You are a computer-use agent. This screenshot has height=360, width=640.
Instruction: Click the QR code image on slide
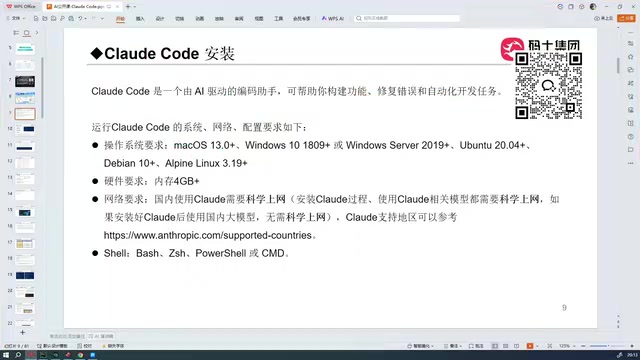(549, 86)
